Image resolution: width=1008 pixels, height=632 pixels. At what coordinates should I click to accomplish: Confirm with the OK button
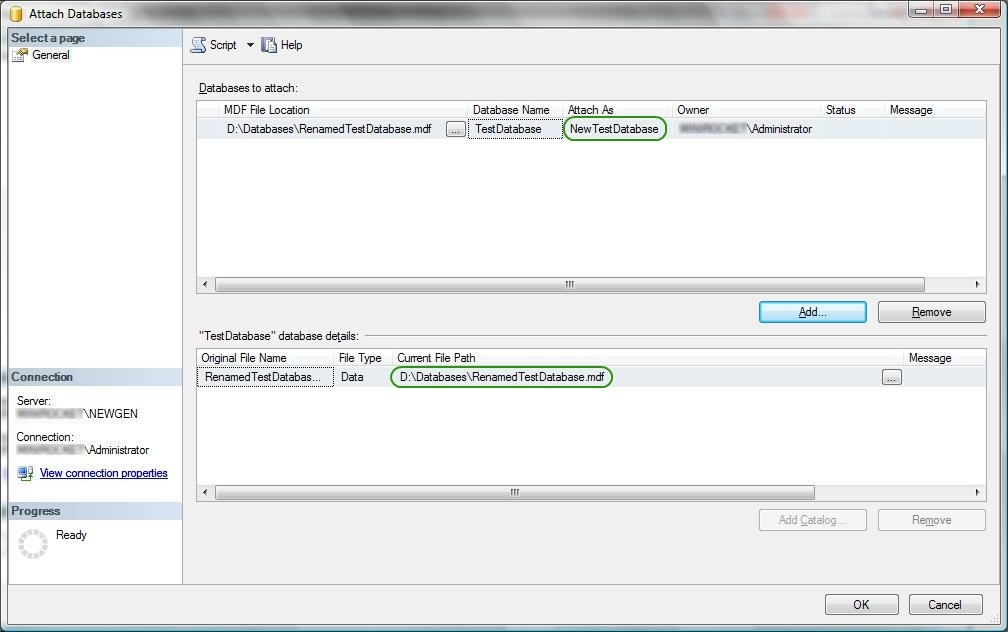pos(861,605)
